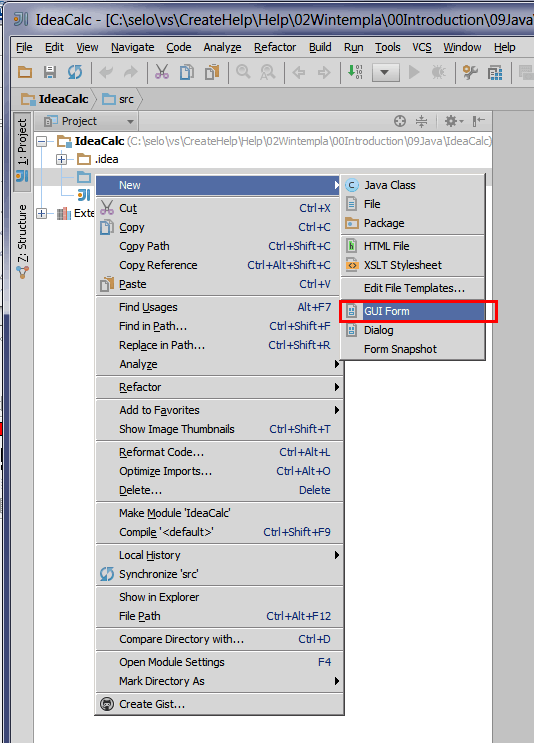
Task: Choose XSLT Stylesheet from New submenu
Action: [x=413, y=265]
